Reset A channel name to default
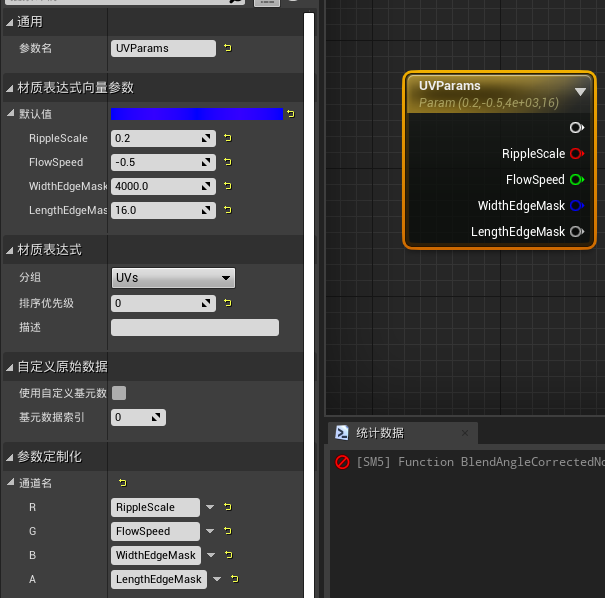605x598 pixels. 235,579
